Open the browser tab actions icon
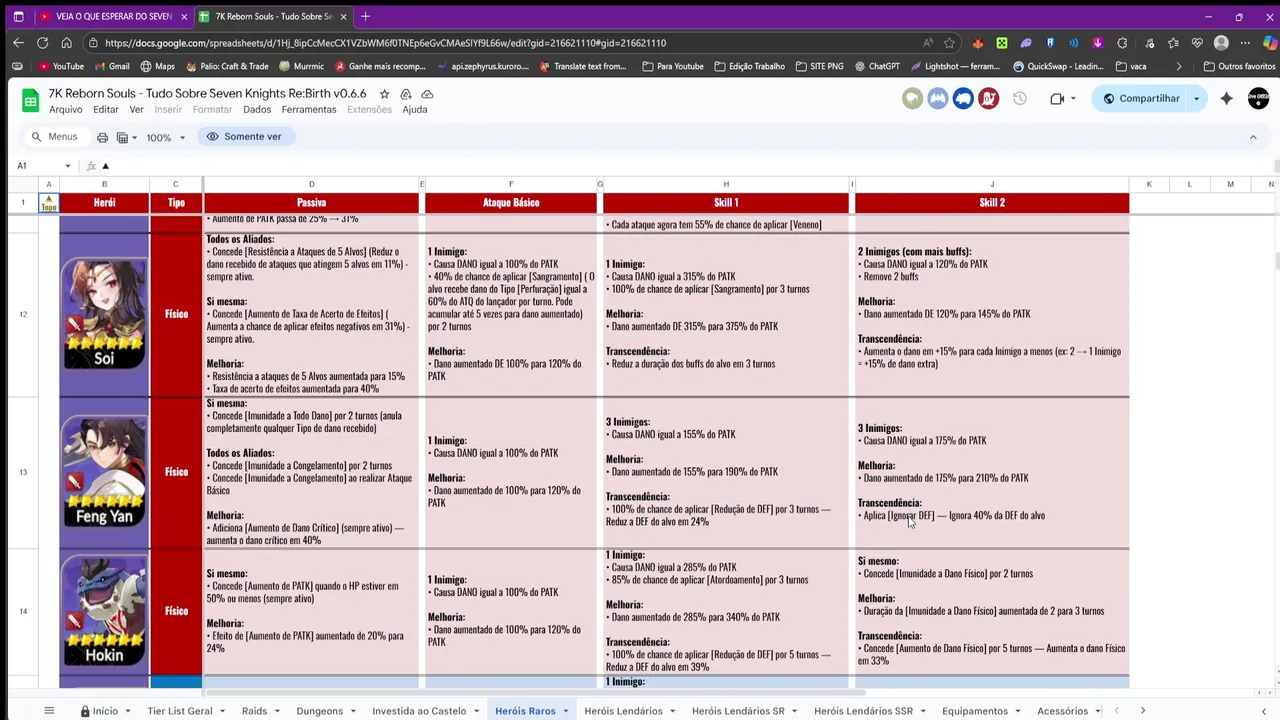The height and width of the screenshot is (720, 1280). pyautogui.click(x=18, y=16)
